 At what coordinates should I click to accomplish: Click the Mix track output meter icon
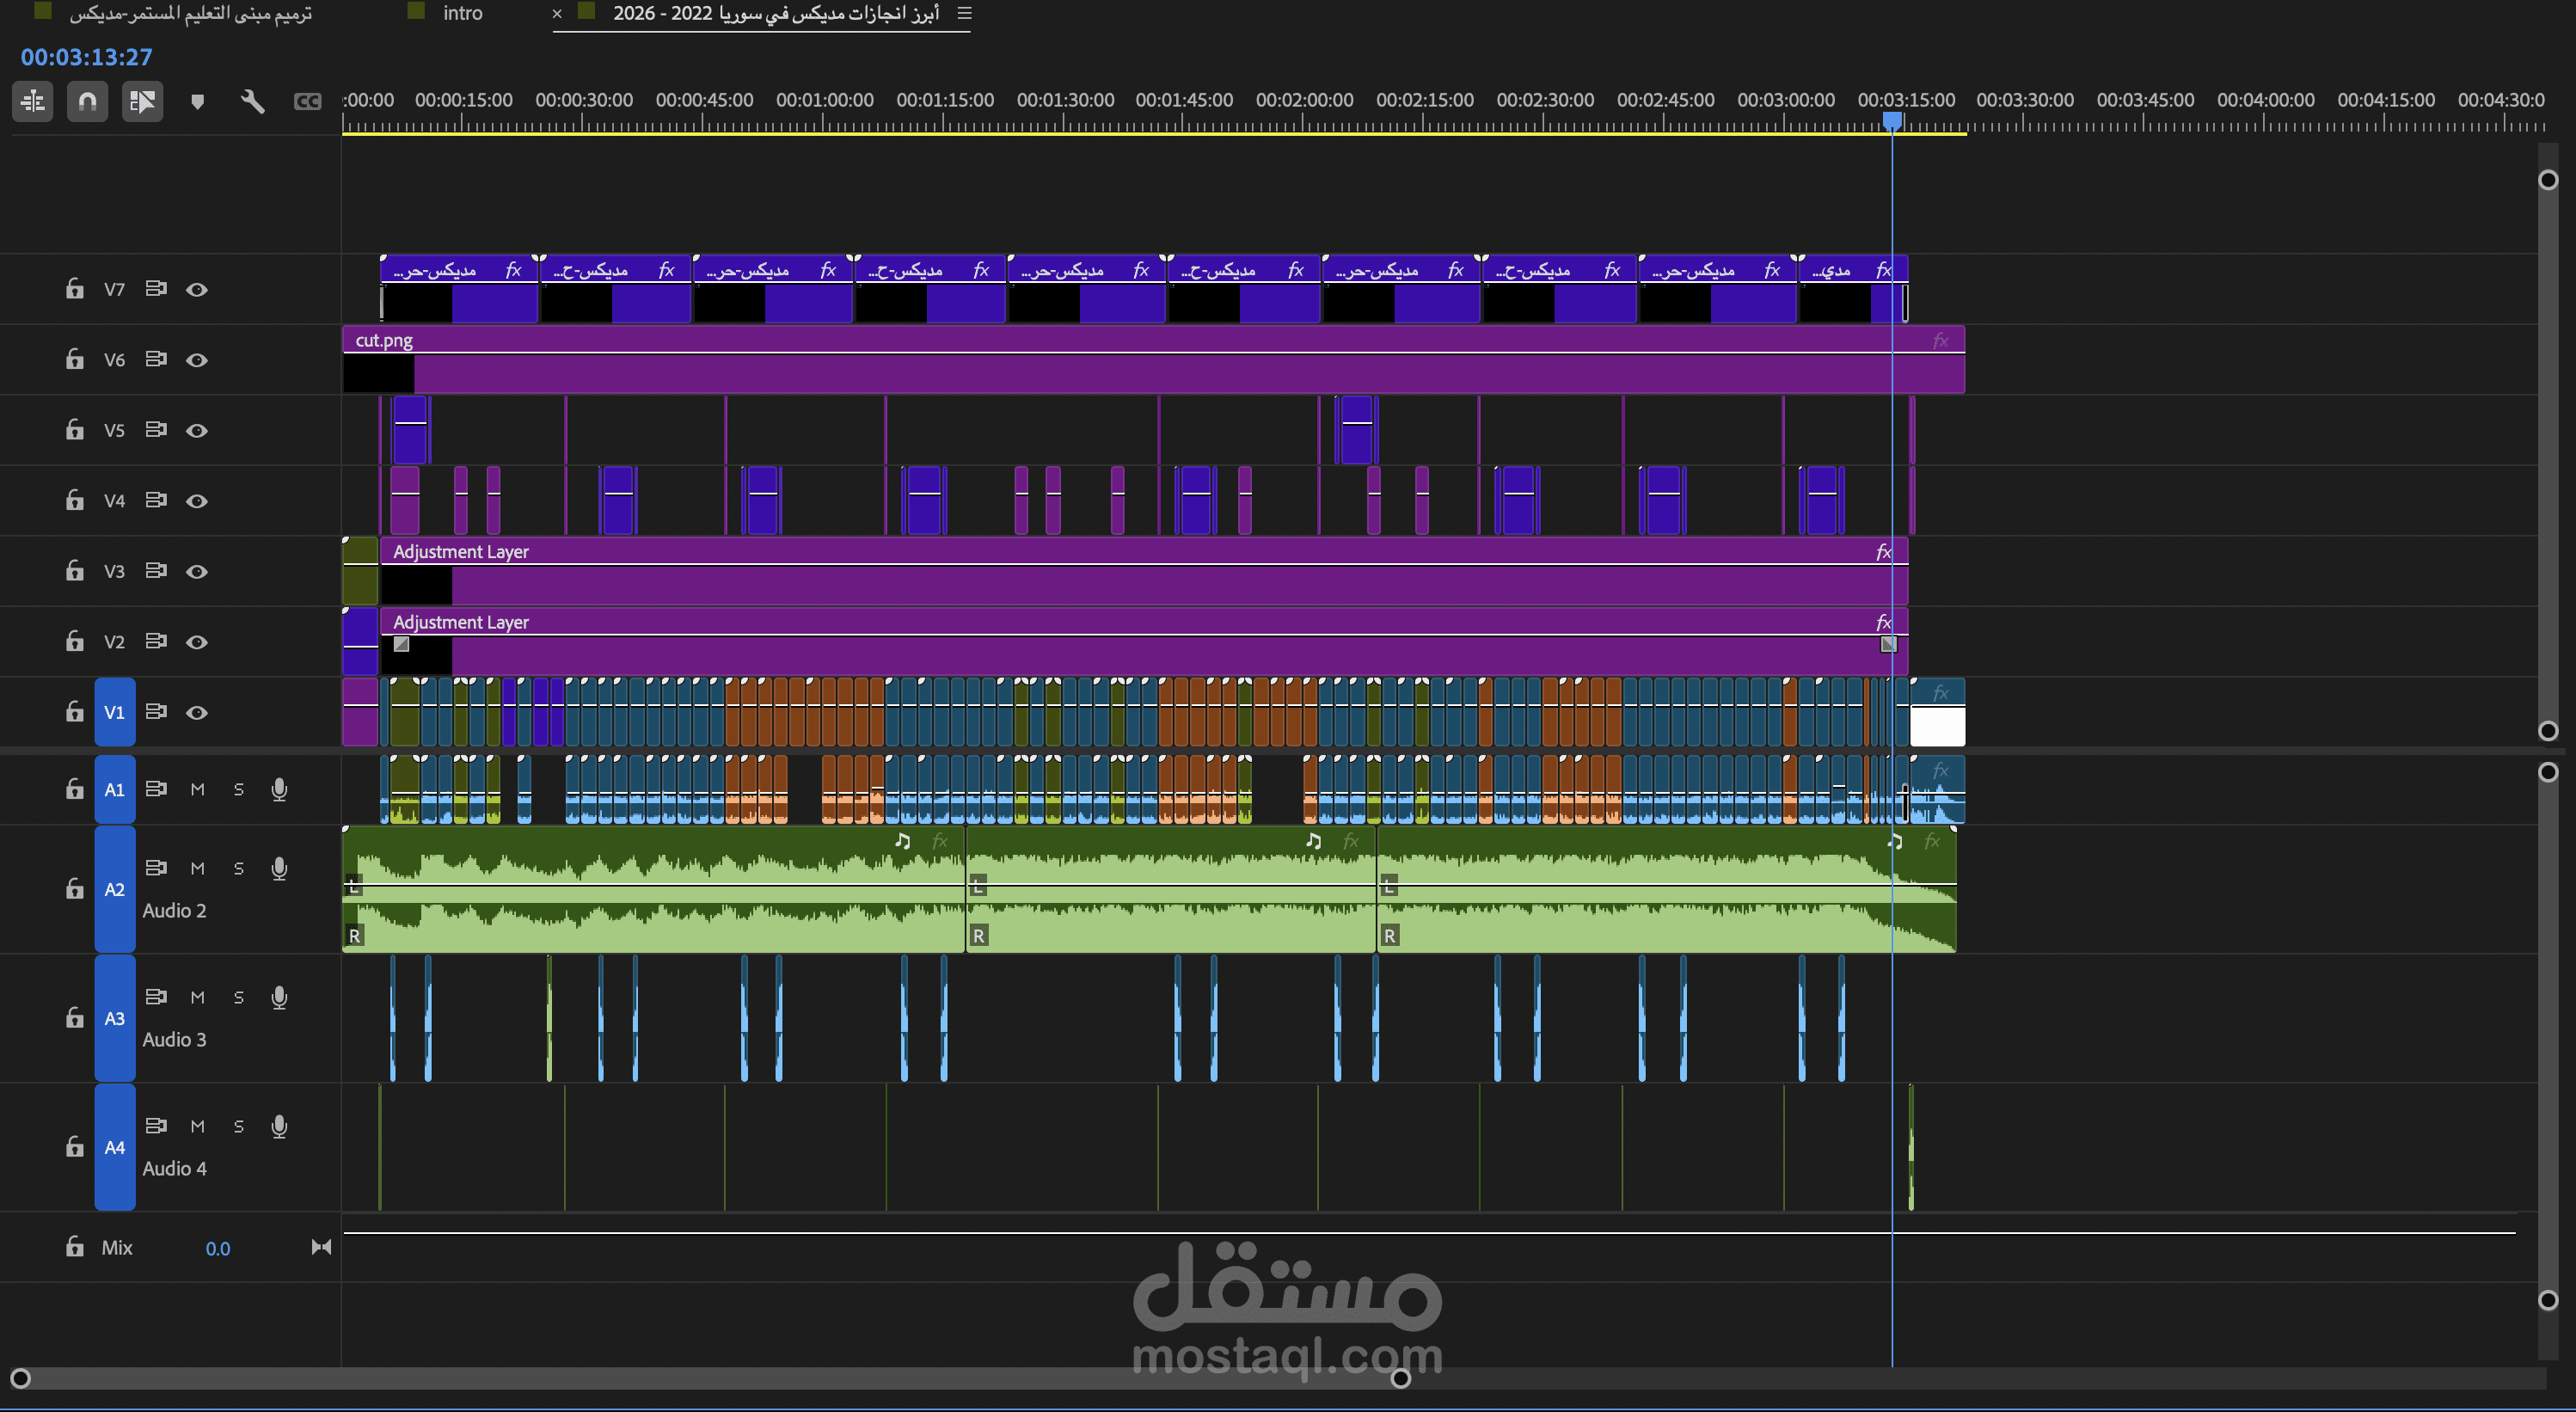click(321, 1247)
